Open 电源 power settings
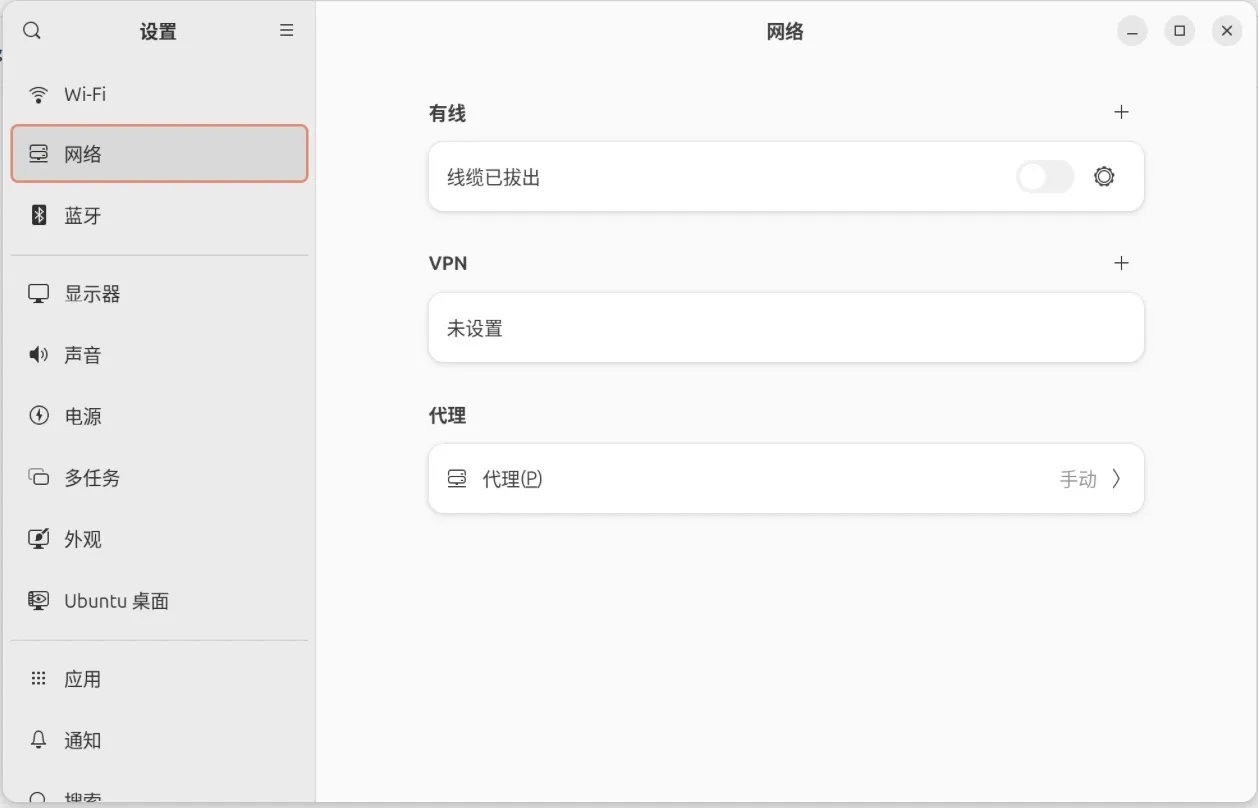 point(83,416)
